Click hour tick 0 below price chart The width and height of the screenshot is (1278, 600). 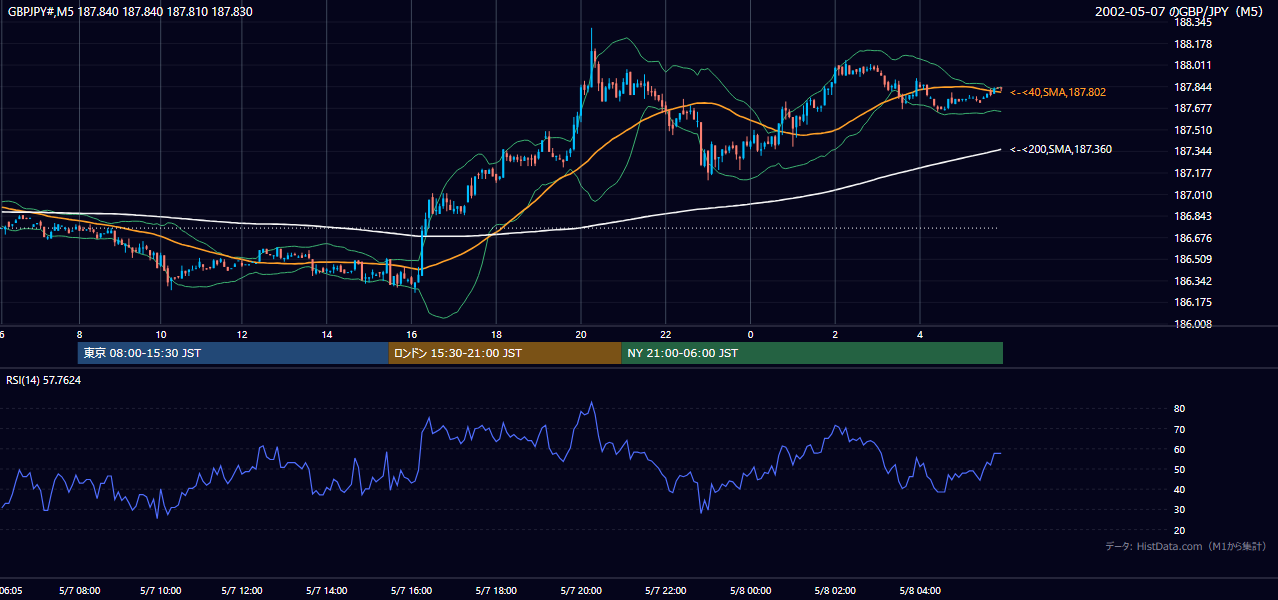pos(750,334)
